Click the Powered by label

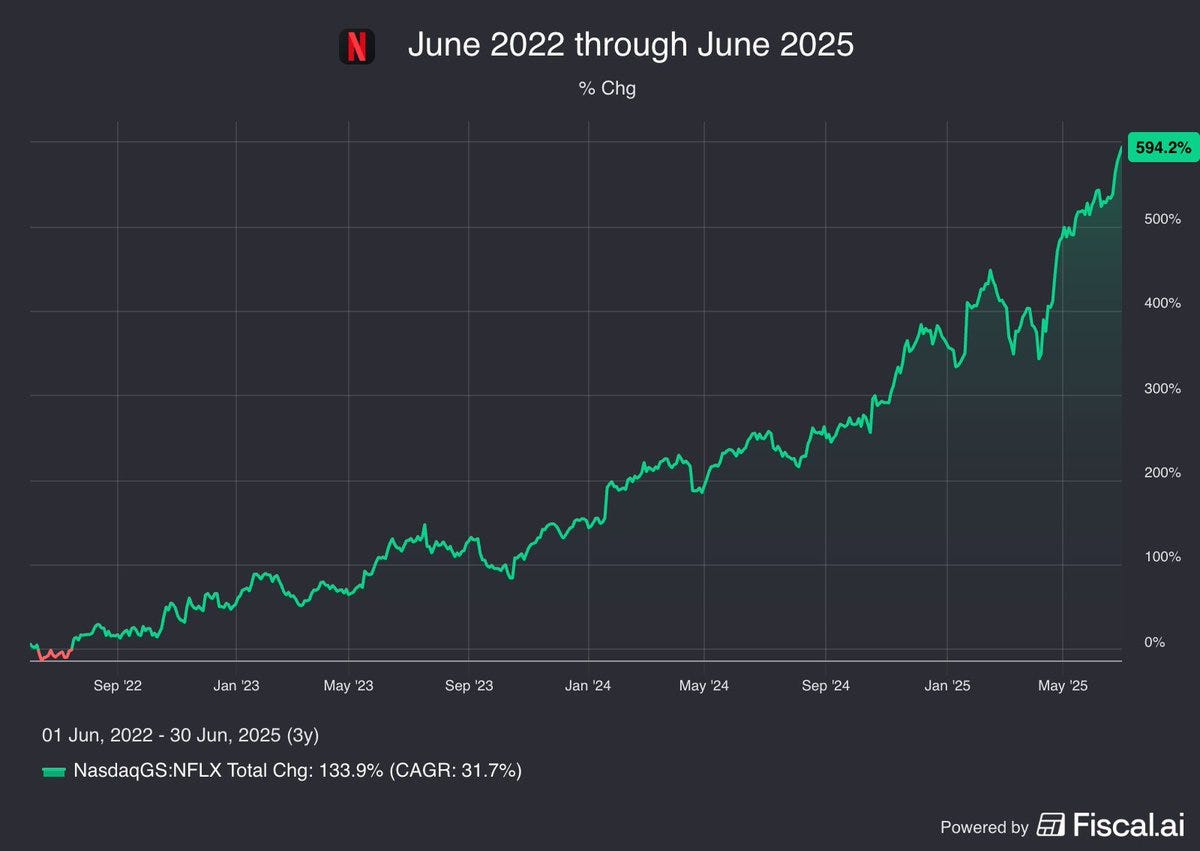pos(984,827)
